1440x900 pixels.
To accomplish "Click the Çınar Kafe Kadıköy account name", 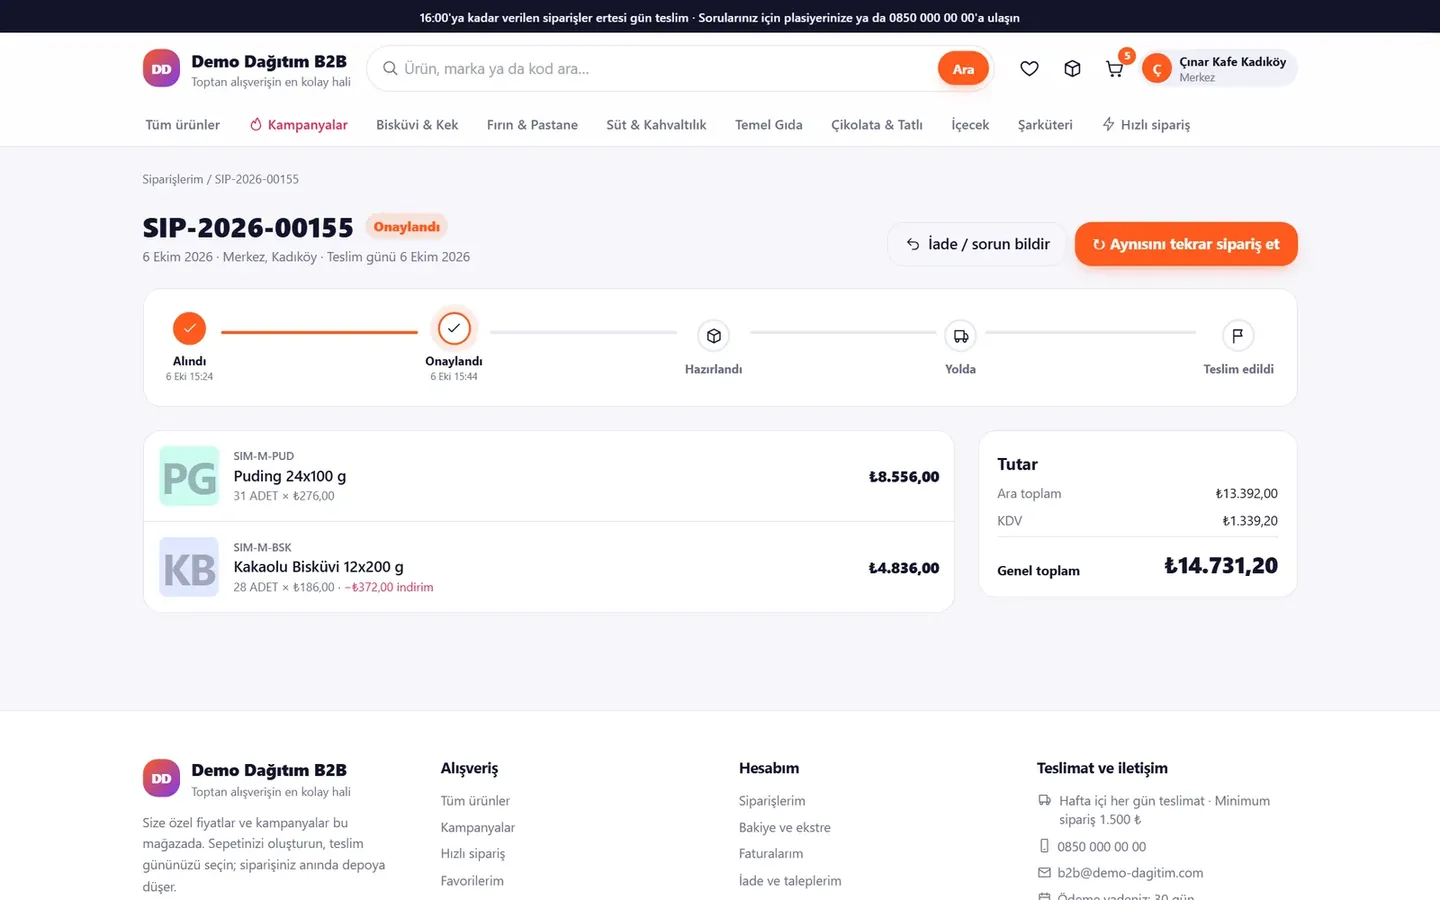I will point(1232,62).
